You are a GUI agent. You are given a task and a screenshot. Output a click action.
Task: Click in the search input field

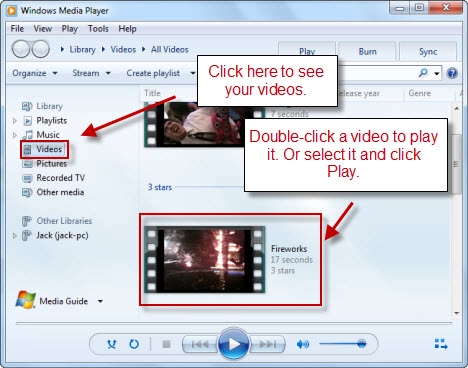point(377,73)
